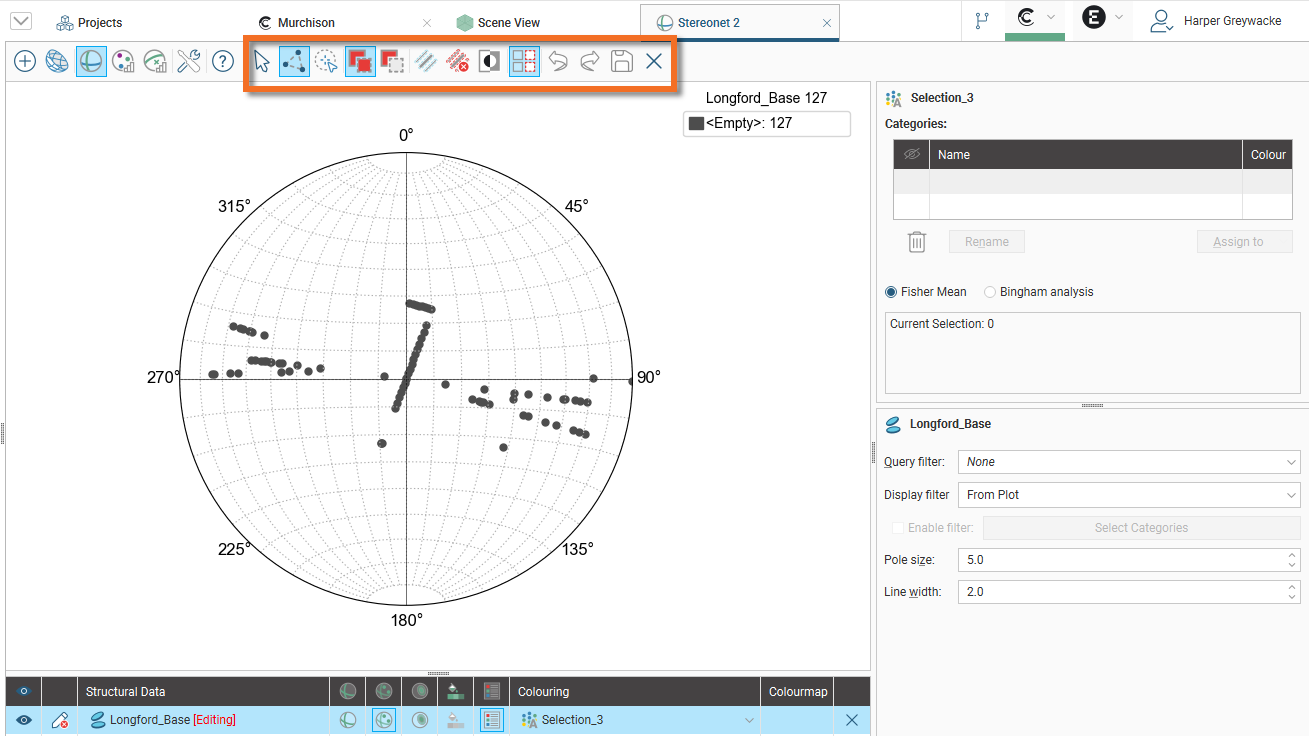This screenshot has width=1309, height=736.
Task: Open the wrench and screwdriver settings icon
Action: click(189, 62)
